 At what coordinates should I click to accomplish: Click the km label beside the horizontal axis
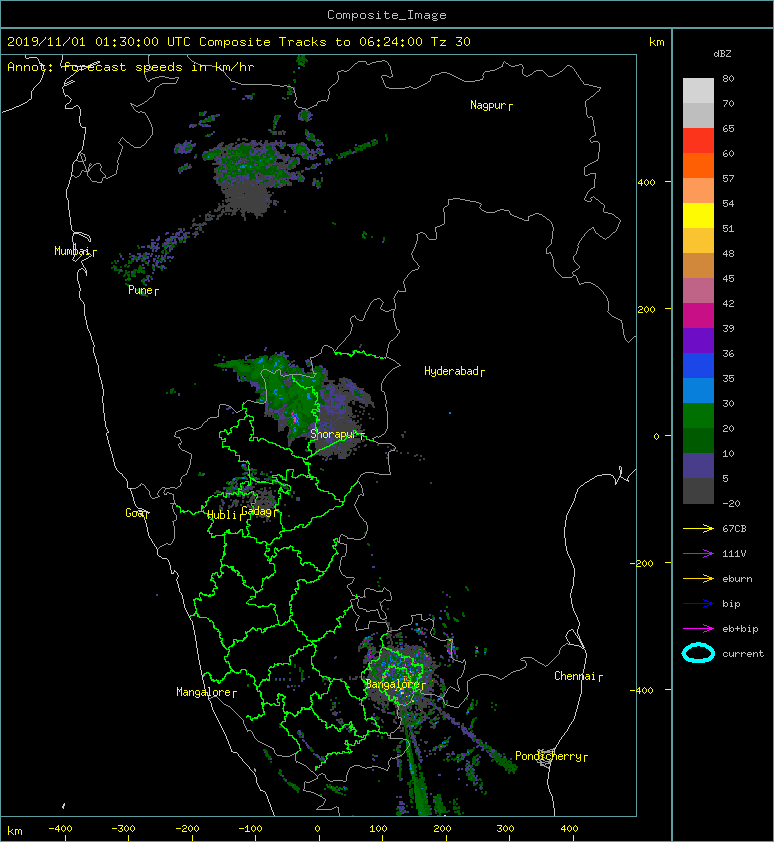click(x=15, y=831)
